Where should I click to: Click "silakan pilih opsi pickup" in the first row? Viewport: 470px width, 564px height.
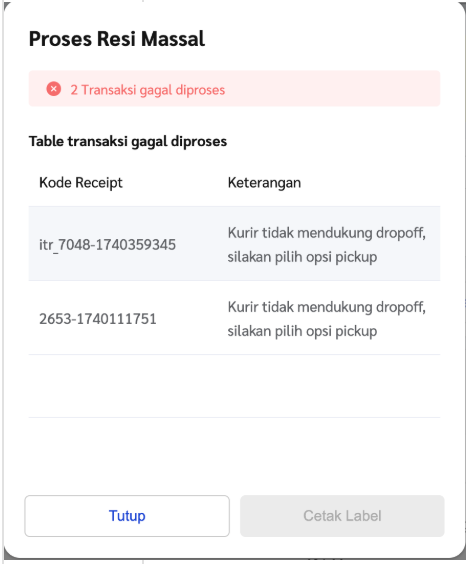point(302,257)
